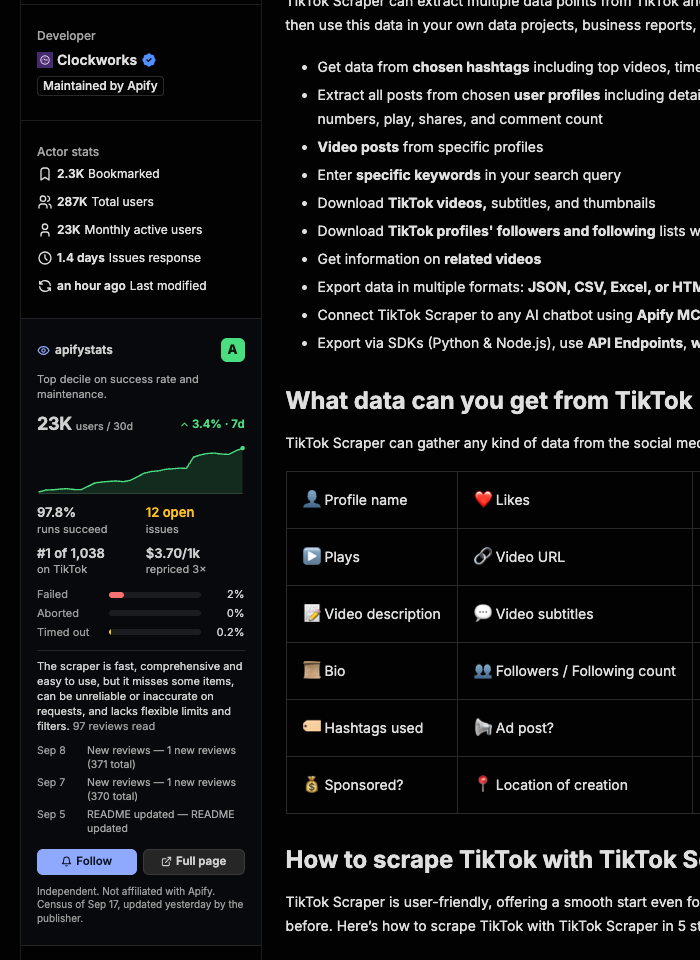Image resolution: width=700 pixels, height=960 pixels.
Task: Click the speech bubble beside Video subtitles
Action: coord(483,613)
